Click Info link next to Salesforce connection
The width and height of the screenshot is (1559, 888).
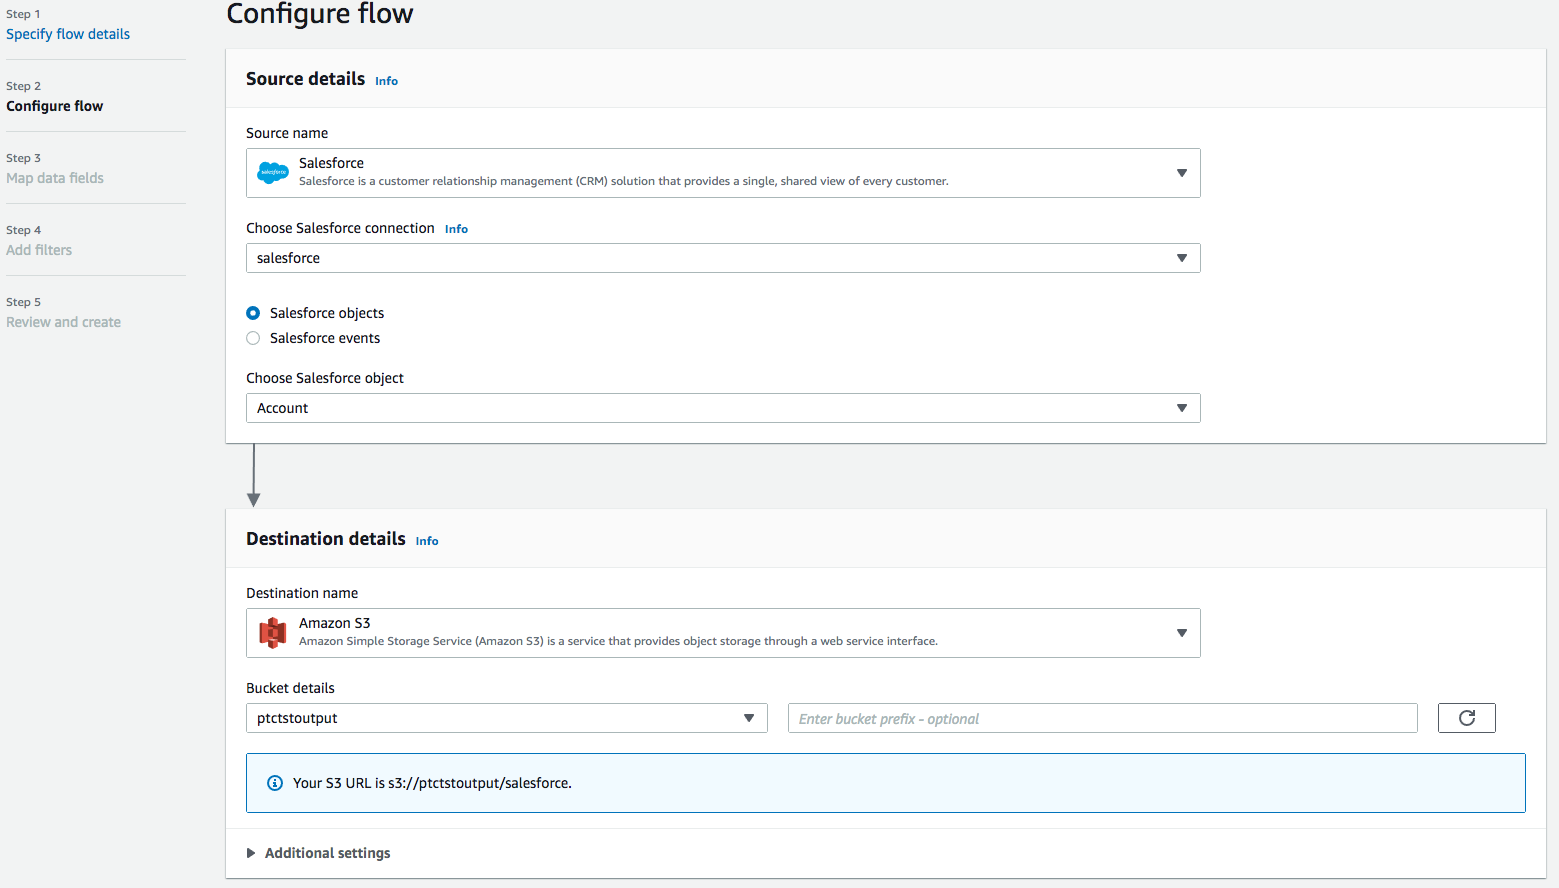pyautogui.click(x=456, y=229)
